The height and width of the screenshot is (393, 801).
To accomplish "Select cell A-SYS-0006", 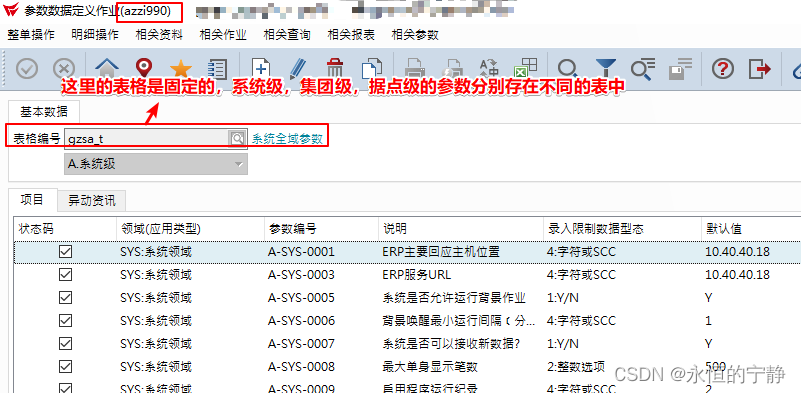I will (x=301, y=321).
